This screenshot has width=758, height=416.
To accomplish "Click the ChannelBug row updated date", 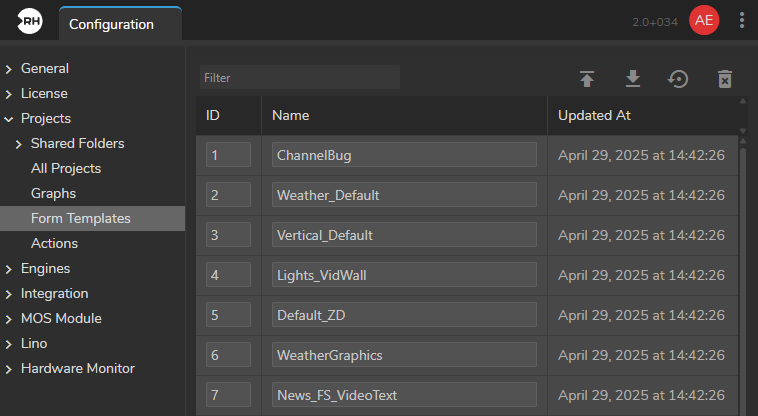I will click(641, 155).
